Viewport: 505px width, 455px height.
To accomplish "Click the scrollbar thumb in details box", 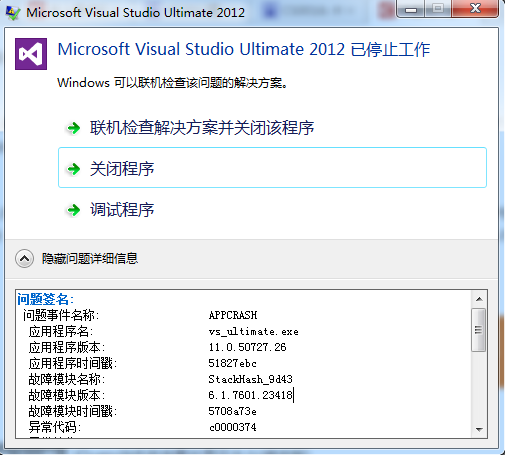I will (x=478, y=330).
